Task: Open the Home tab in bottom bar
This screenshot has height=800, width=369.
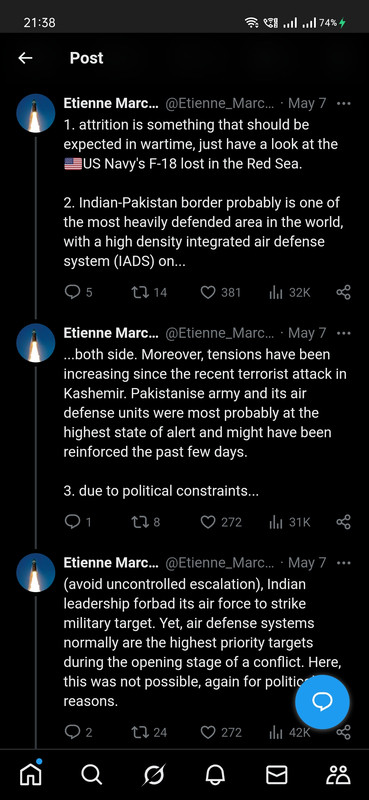Action: (31, 774)
